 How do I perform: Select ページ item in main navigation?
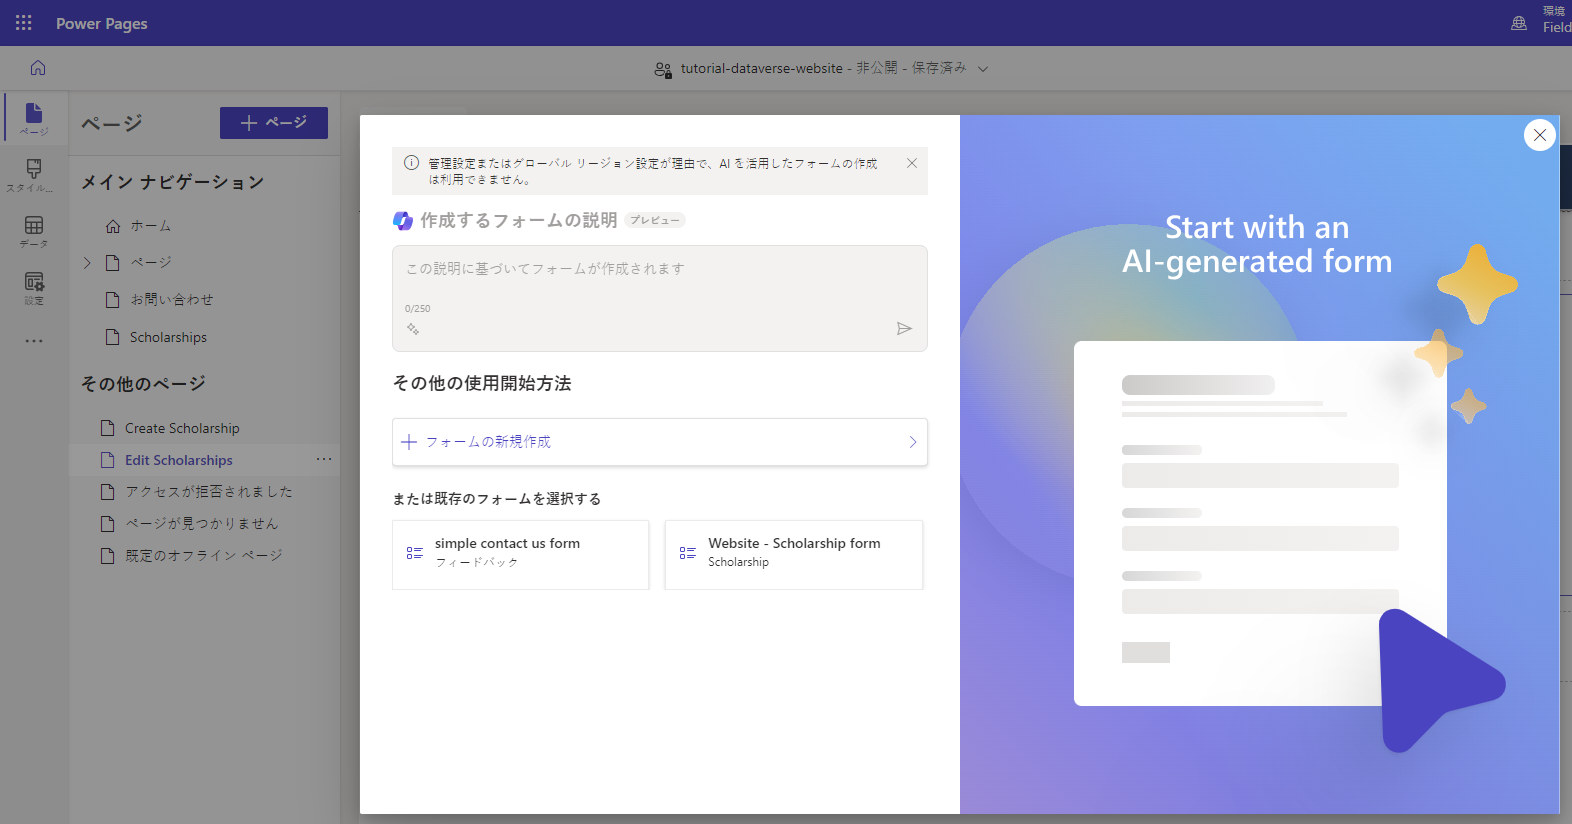[151, 263]
